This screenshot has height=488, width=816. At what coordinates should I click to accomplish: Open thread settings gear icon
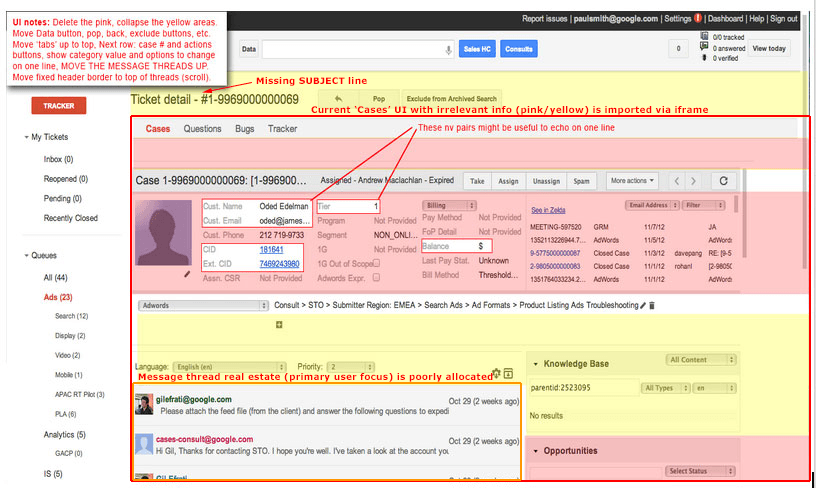click(x=496, y=373)
